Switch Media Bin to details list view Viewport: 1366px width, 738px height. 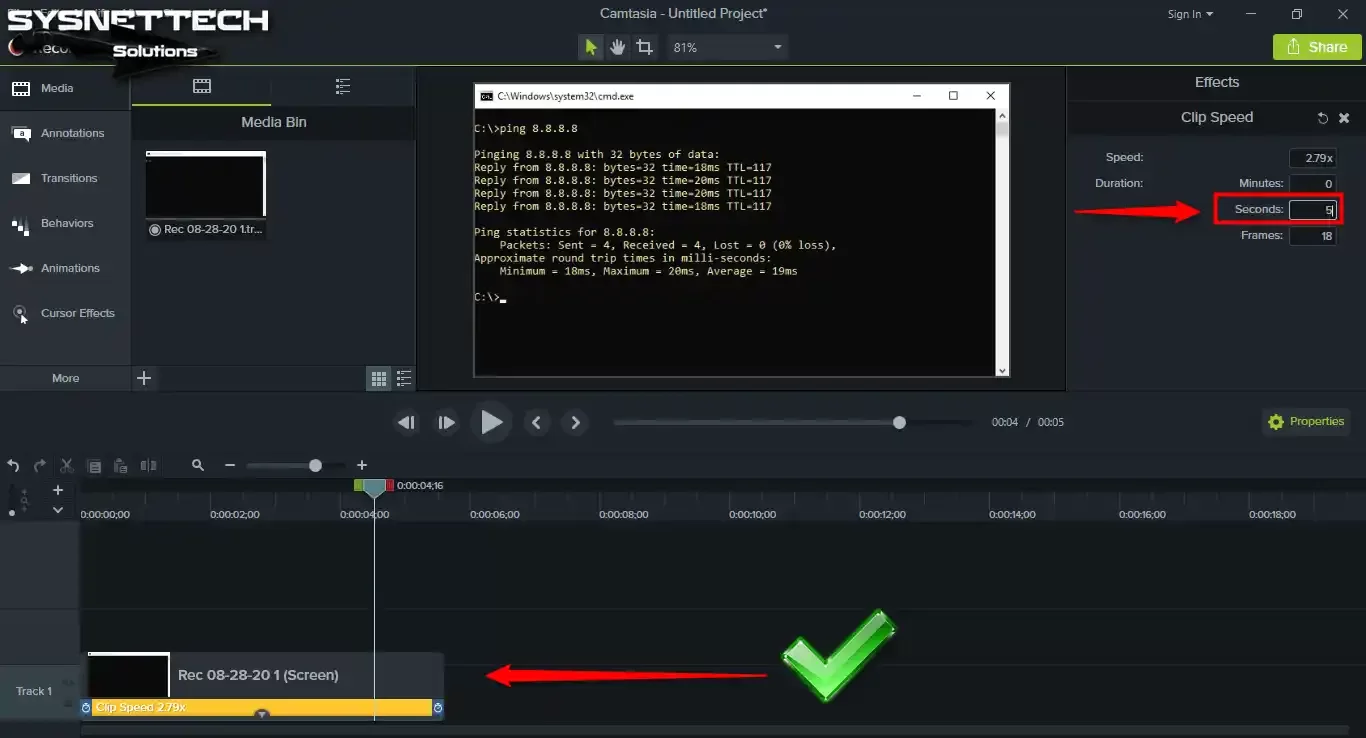(x=404, y=378)
